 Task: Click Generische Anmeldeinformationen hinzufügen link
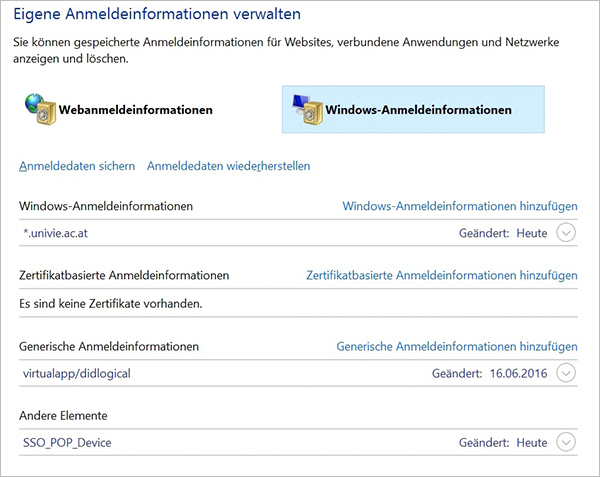point(457,347)
